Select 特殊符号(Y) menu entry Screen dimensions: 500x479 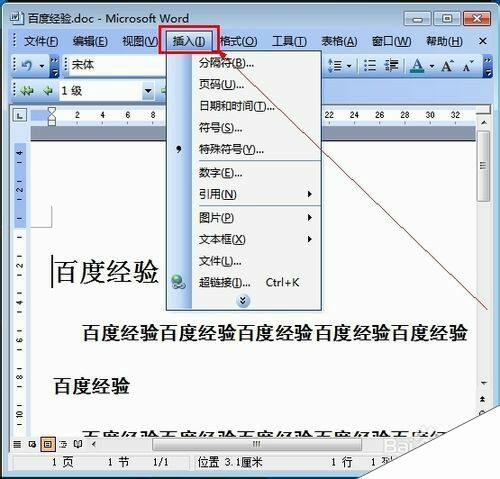(x=256, y=149)
